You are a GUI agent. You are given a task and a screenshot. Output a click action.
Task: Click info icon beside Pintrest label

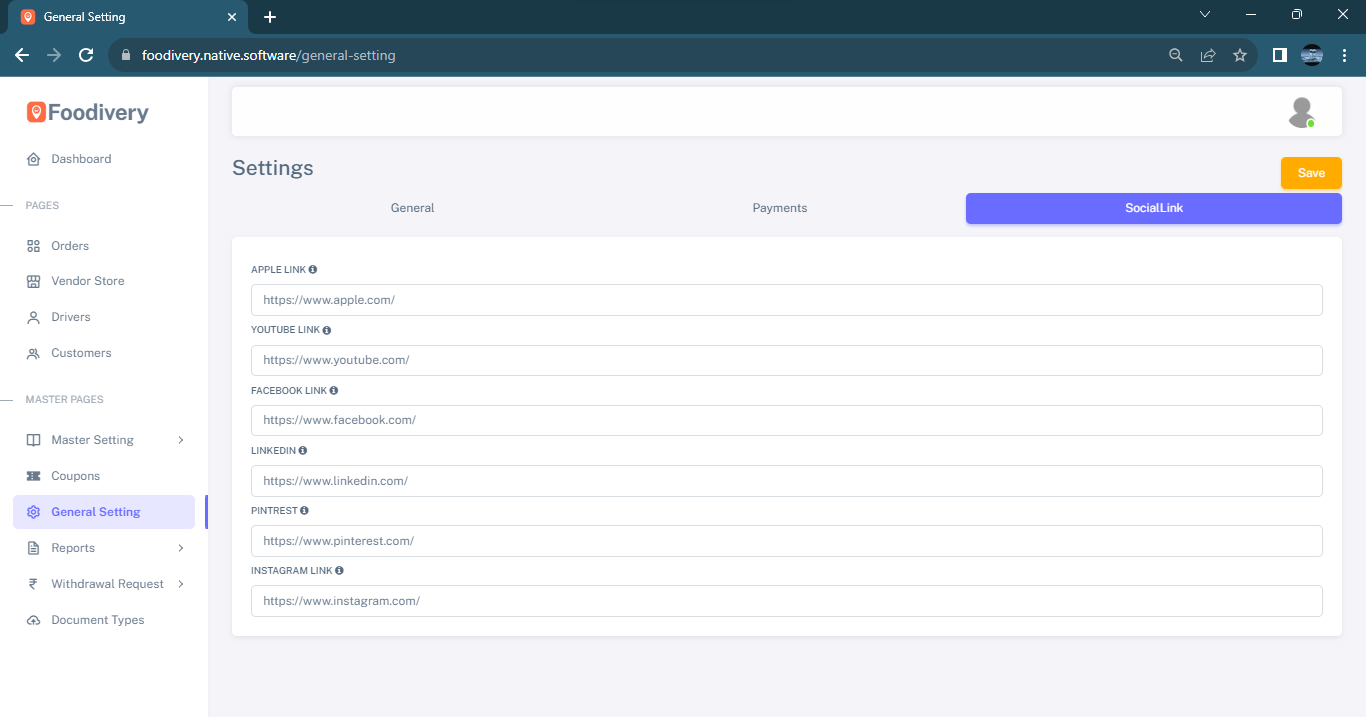305,511
